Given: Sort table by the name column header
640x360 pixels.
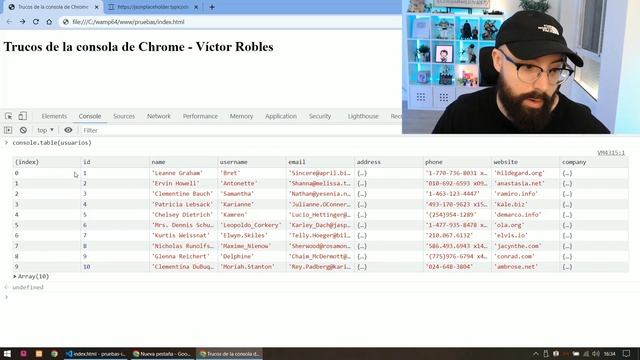Looking at the screenshot, I should click(x=183, y=162).
